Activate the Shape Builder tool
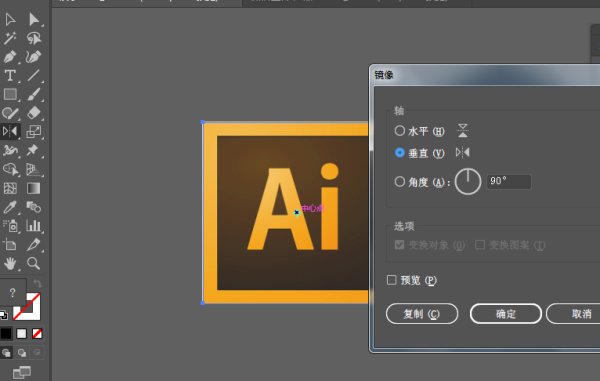This screenshot has width=600, height=381. click(10, 169)
